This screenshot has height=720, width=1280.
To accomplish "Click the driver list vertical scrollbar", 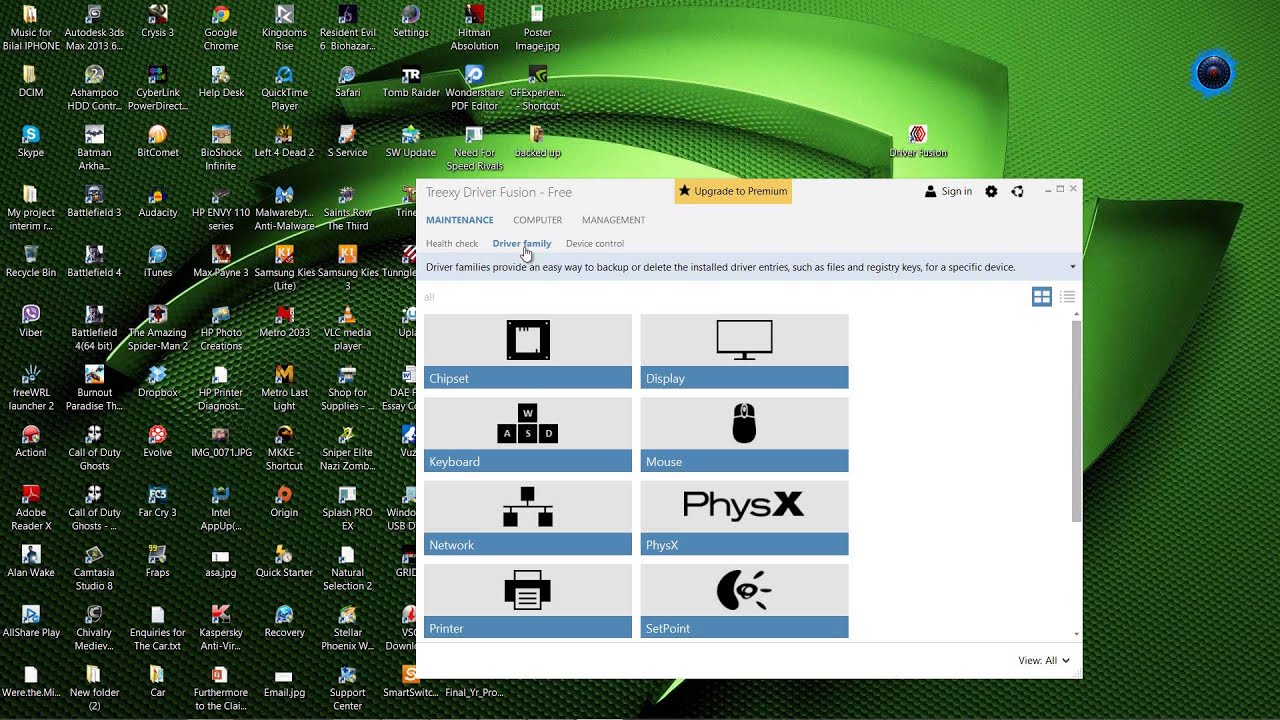I will [x=1076, y=421].
